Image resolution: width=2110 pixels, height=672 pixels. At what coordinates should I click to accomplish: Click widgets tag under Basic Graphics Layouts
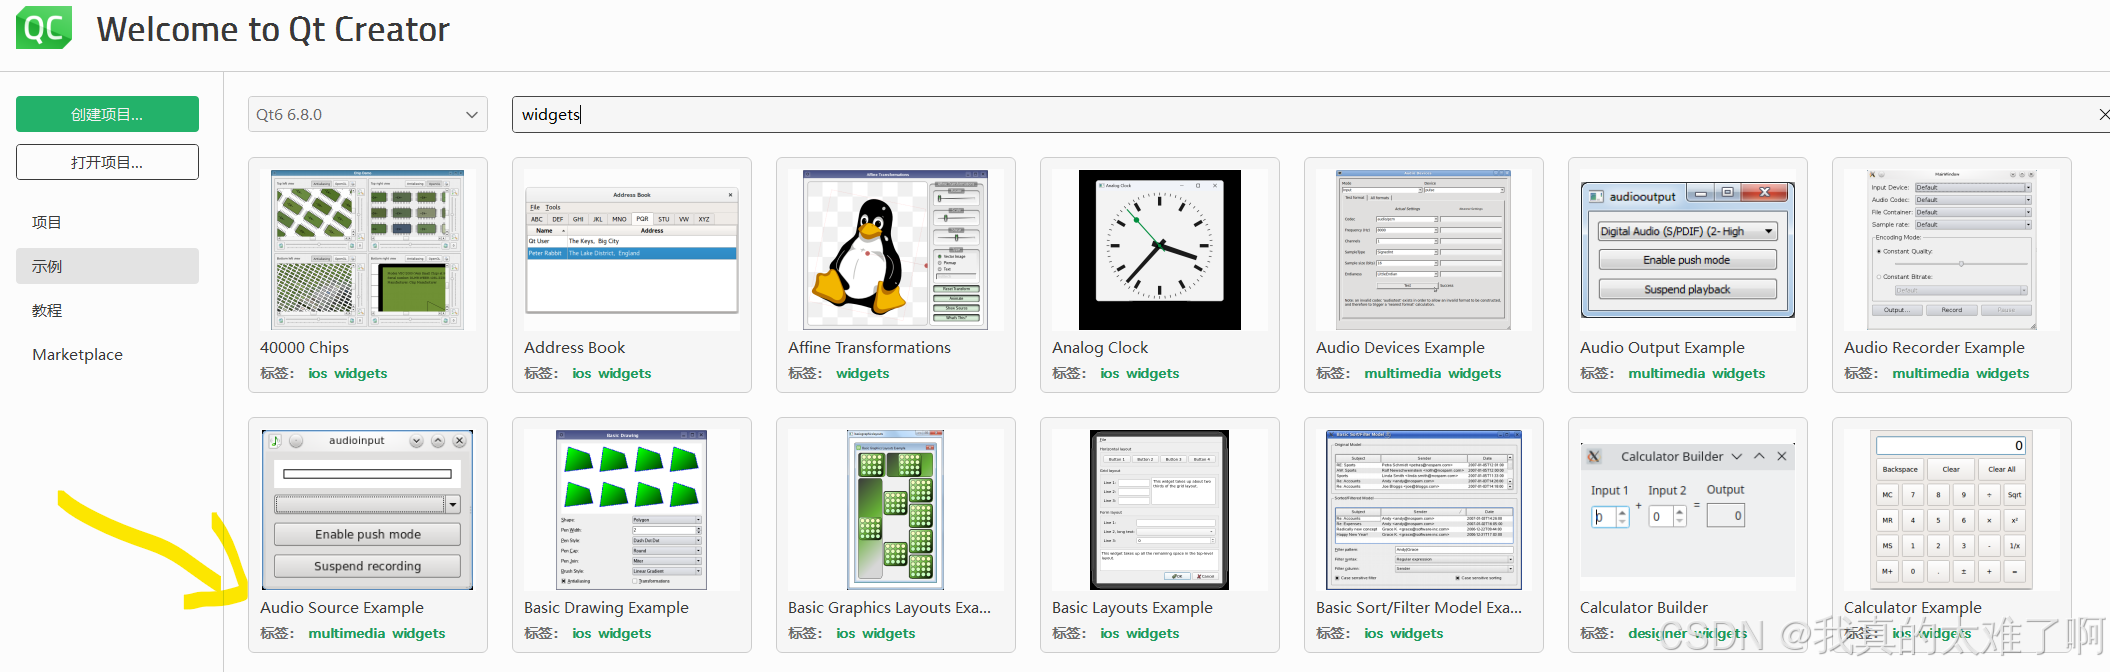point(889,633)
